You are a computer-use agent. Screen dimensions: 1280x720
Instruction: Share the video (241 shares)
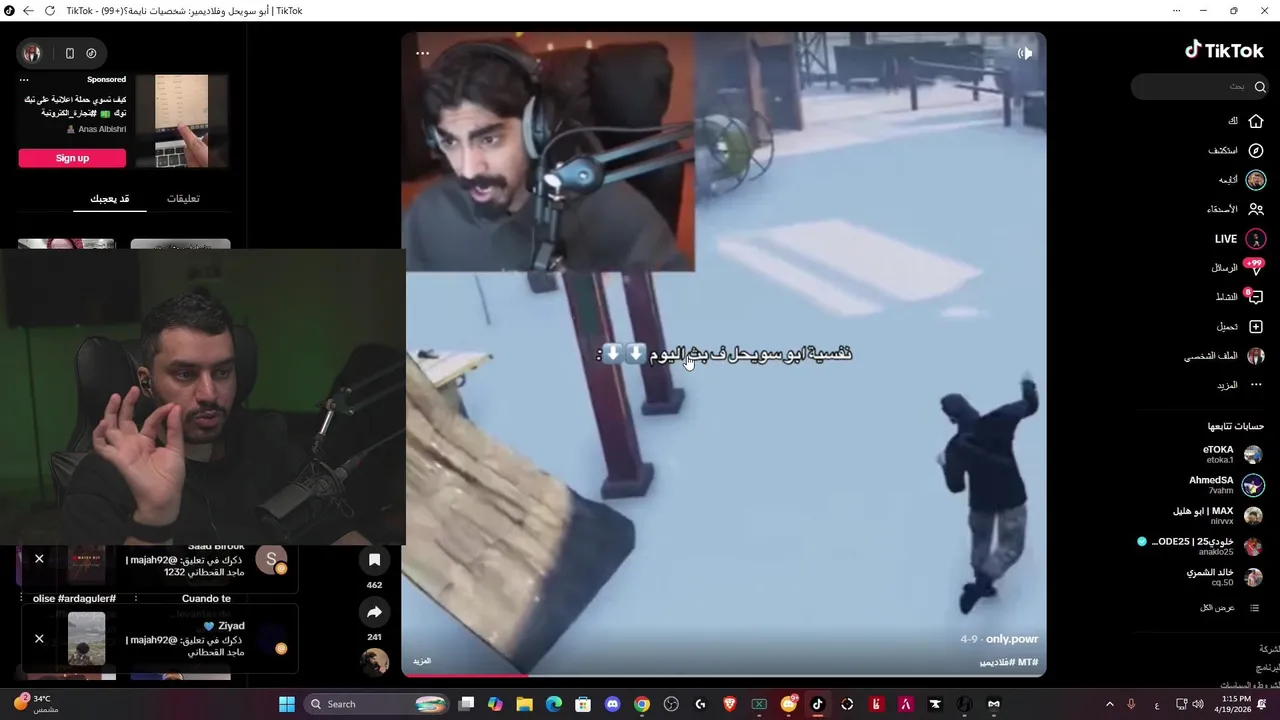(x=374, y=612)
